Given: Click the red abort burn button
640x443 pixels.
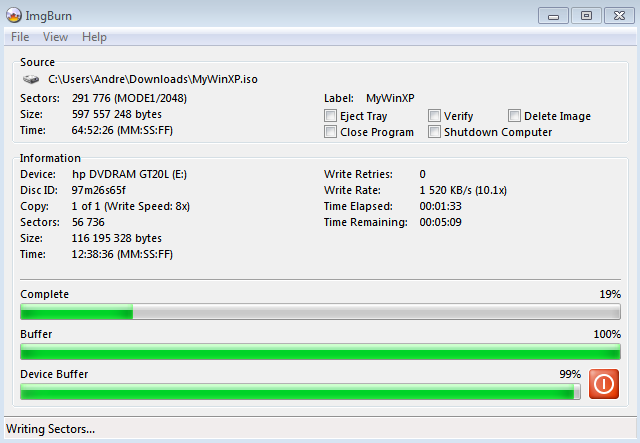Looking at the screenshot, I should point(604,385).
